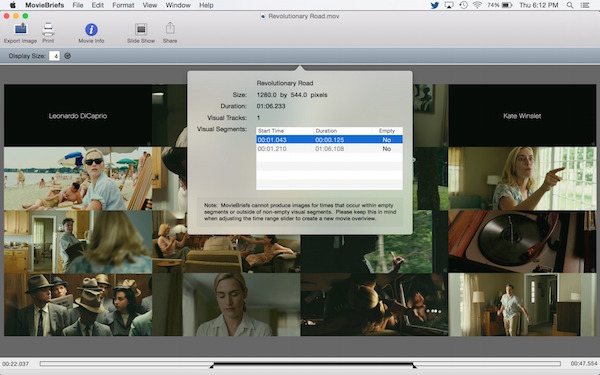
Task: Select segment row starting at 00:01.043
Action: (329, 140)
